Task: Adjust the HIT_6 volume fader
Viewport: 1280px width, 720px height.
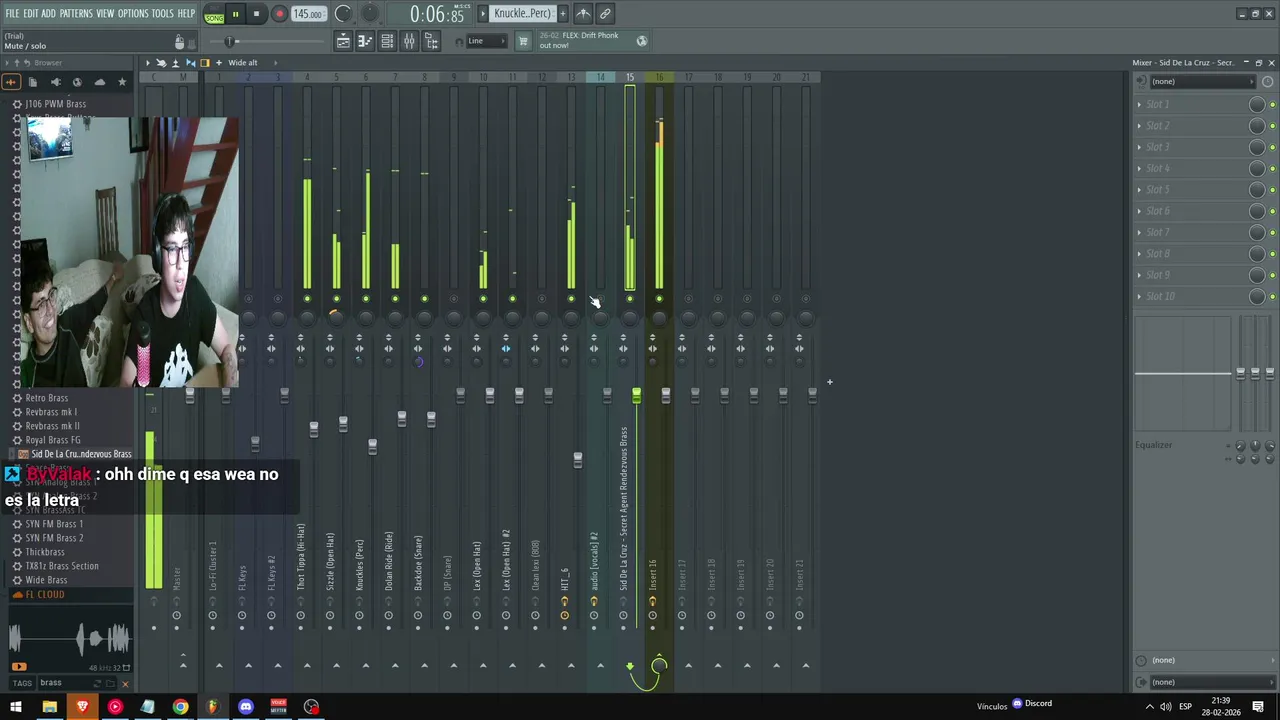Action: [x=578, y=460]
